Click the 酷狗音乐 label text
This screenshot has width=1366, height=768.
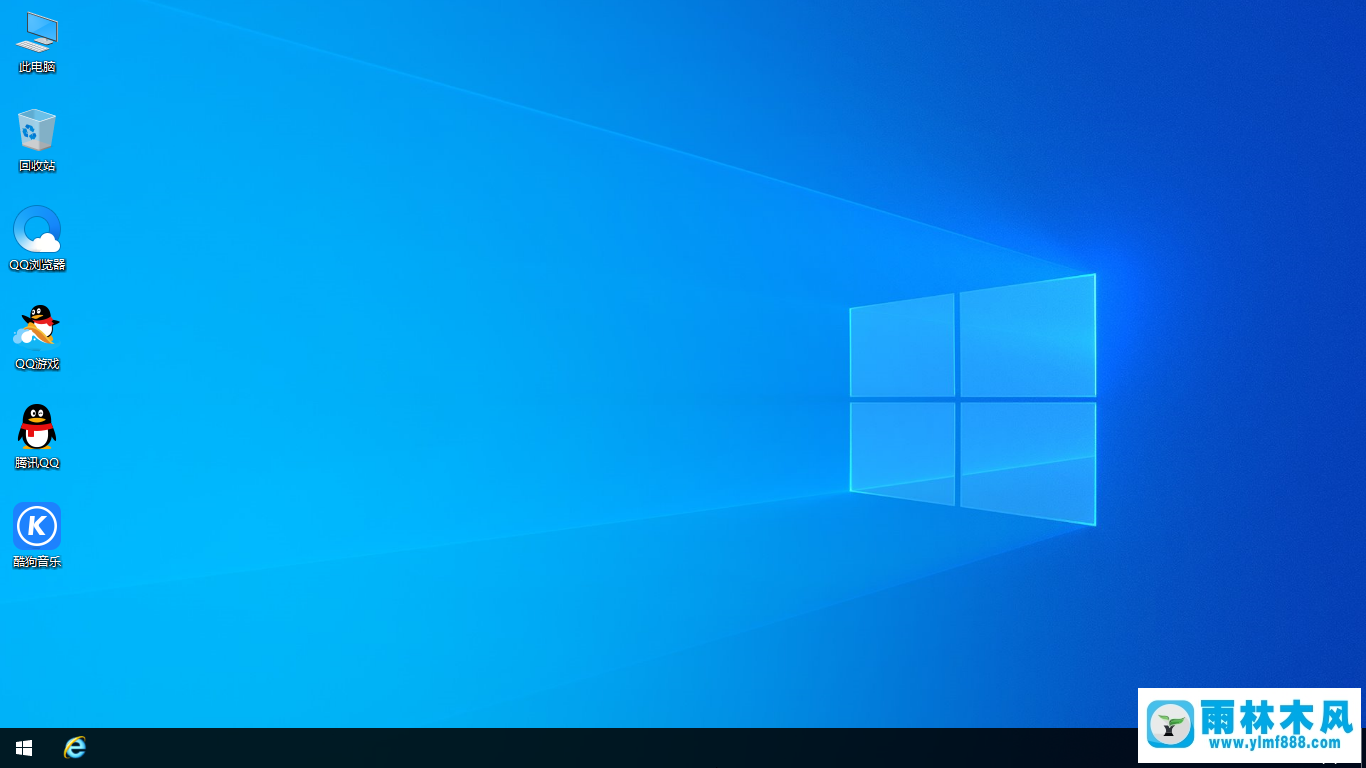(x=37, y=562)
